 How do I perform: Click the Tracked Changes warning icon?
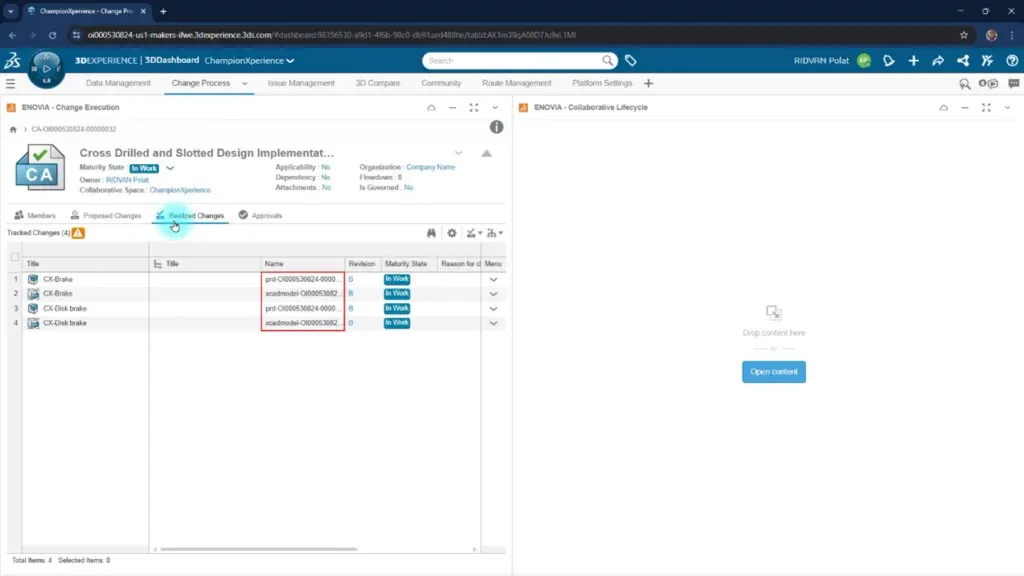pos(78,233)
